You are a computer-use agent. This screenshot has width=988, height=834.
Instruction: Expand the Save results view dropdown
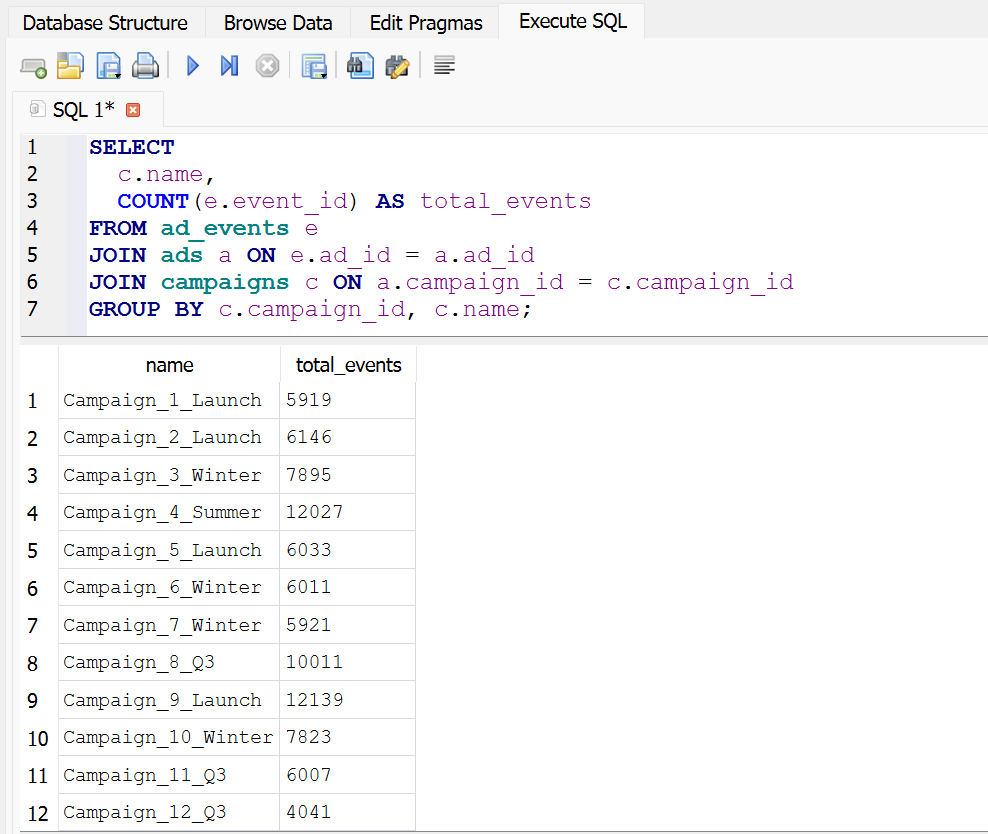point(322,75)
